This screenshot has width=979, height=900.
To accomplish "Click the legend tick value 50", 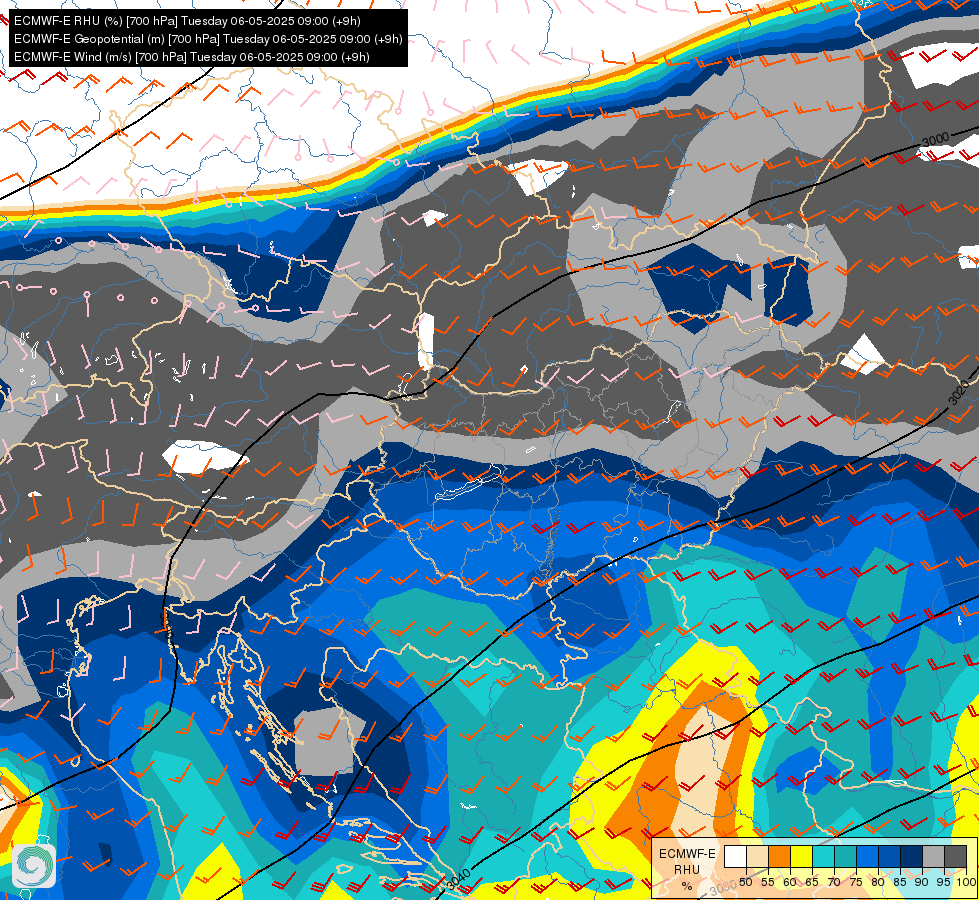I will point(745,882).
